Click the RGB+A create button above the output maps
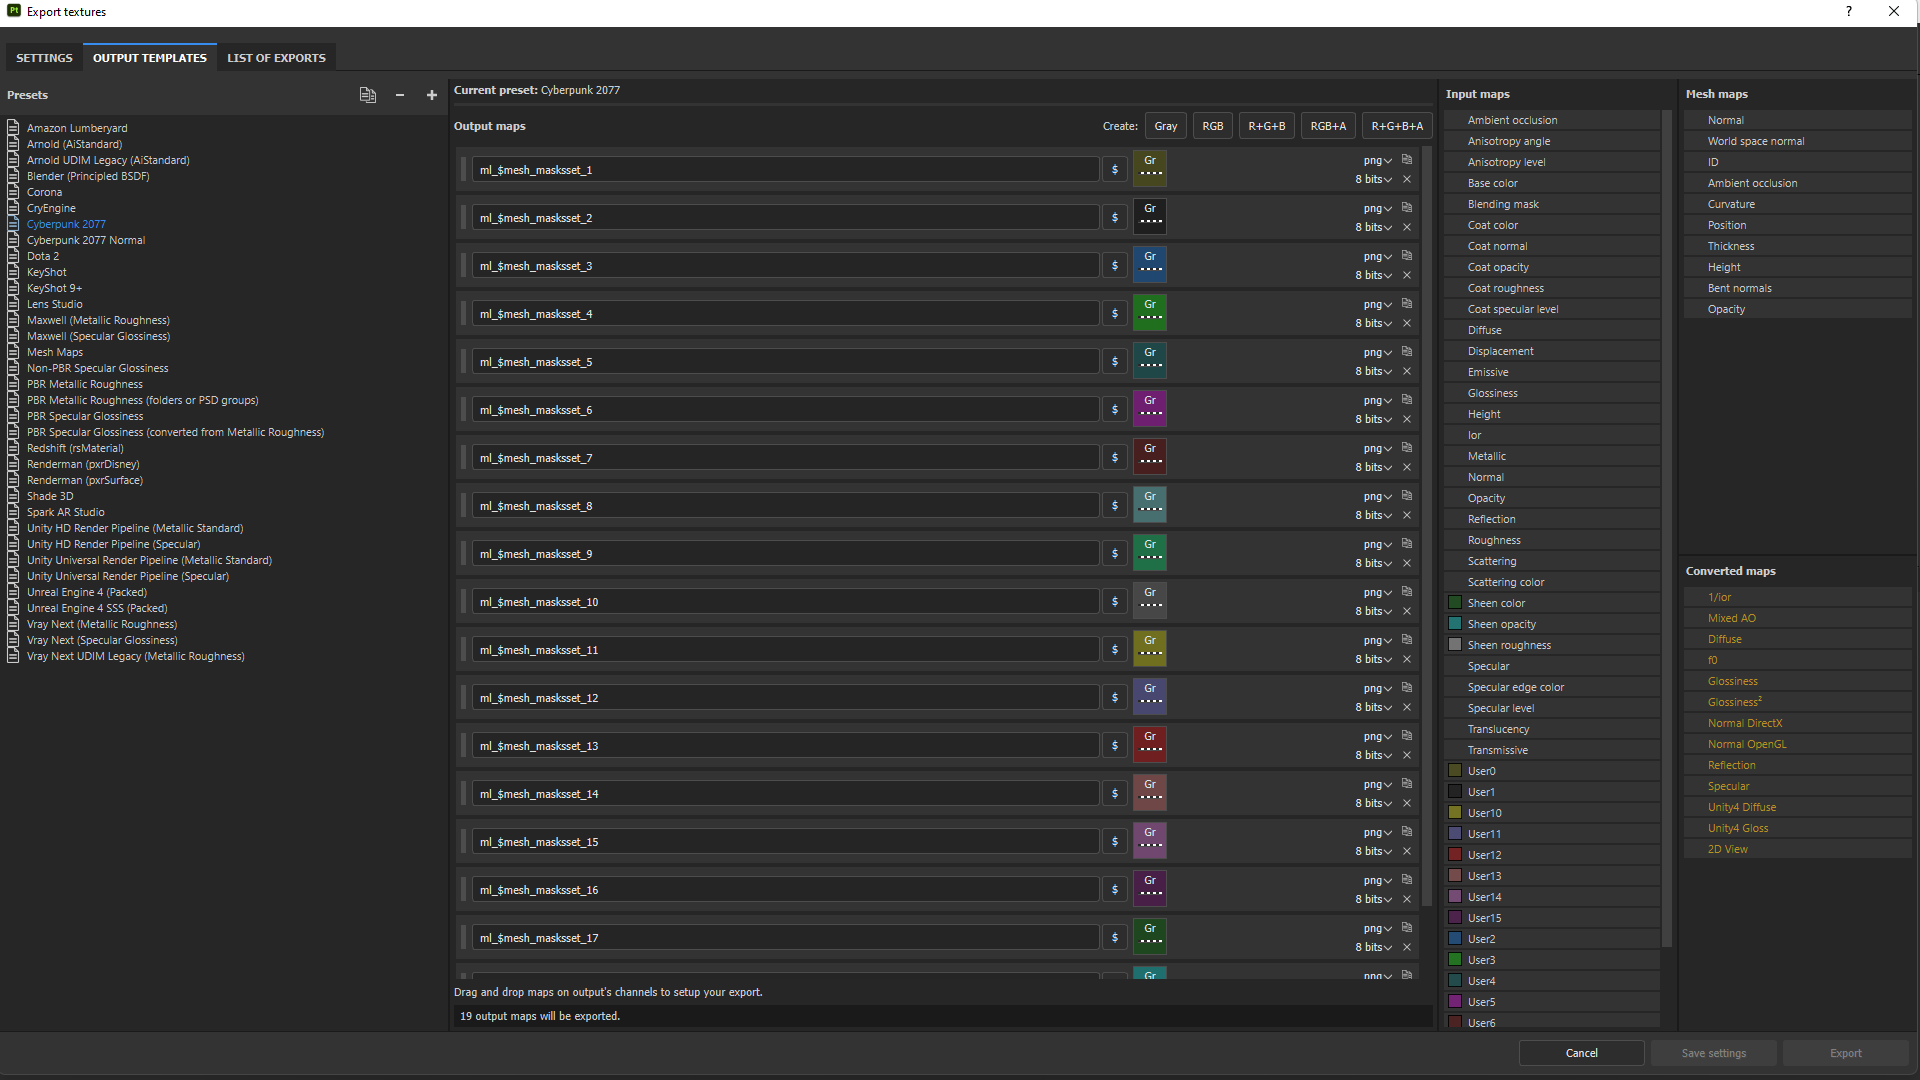Viewport: 1920px width, 1080px height. (1327, 125)
